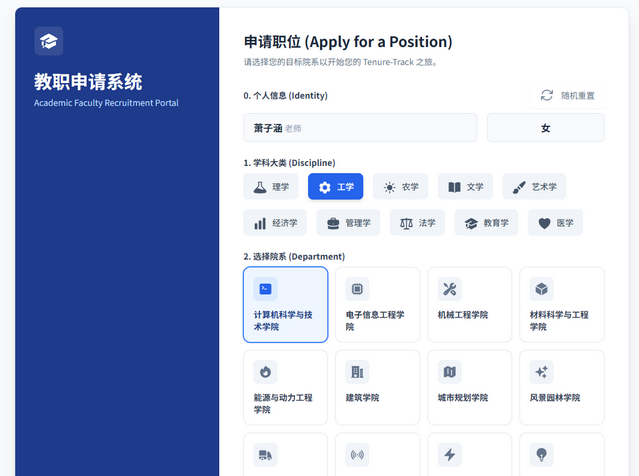Select the 能源与动力工程学院 department card
This screenshot has width=639, height=476.
tap(286, 387)
